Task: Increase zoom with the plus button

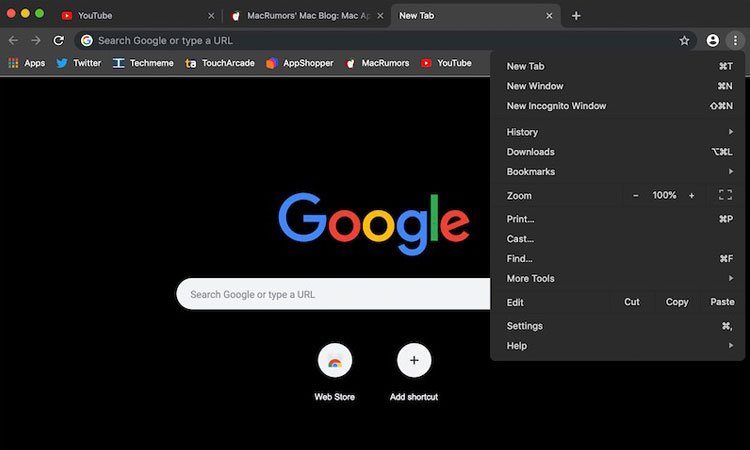Action: tap(691, 195)
